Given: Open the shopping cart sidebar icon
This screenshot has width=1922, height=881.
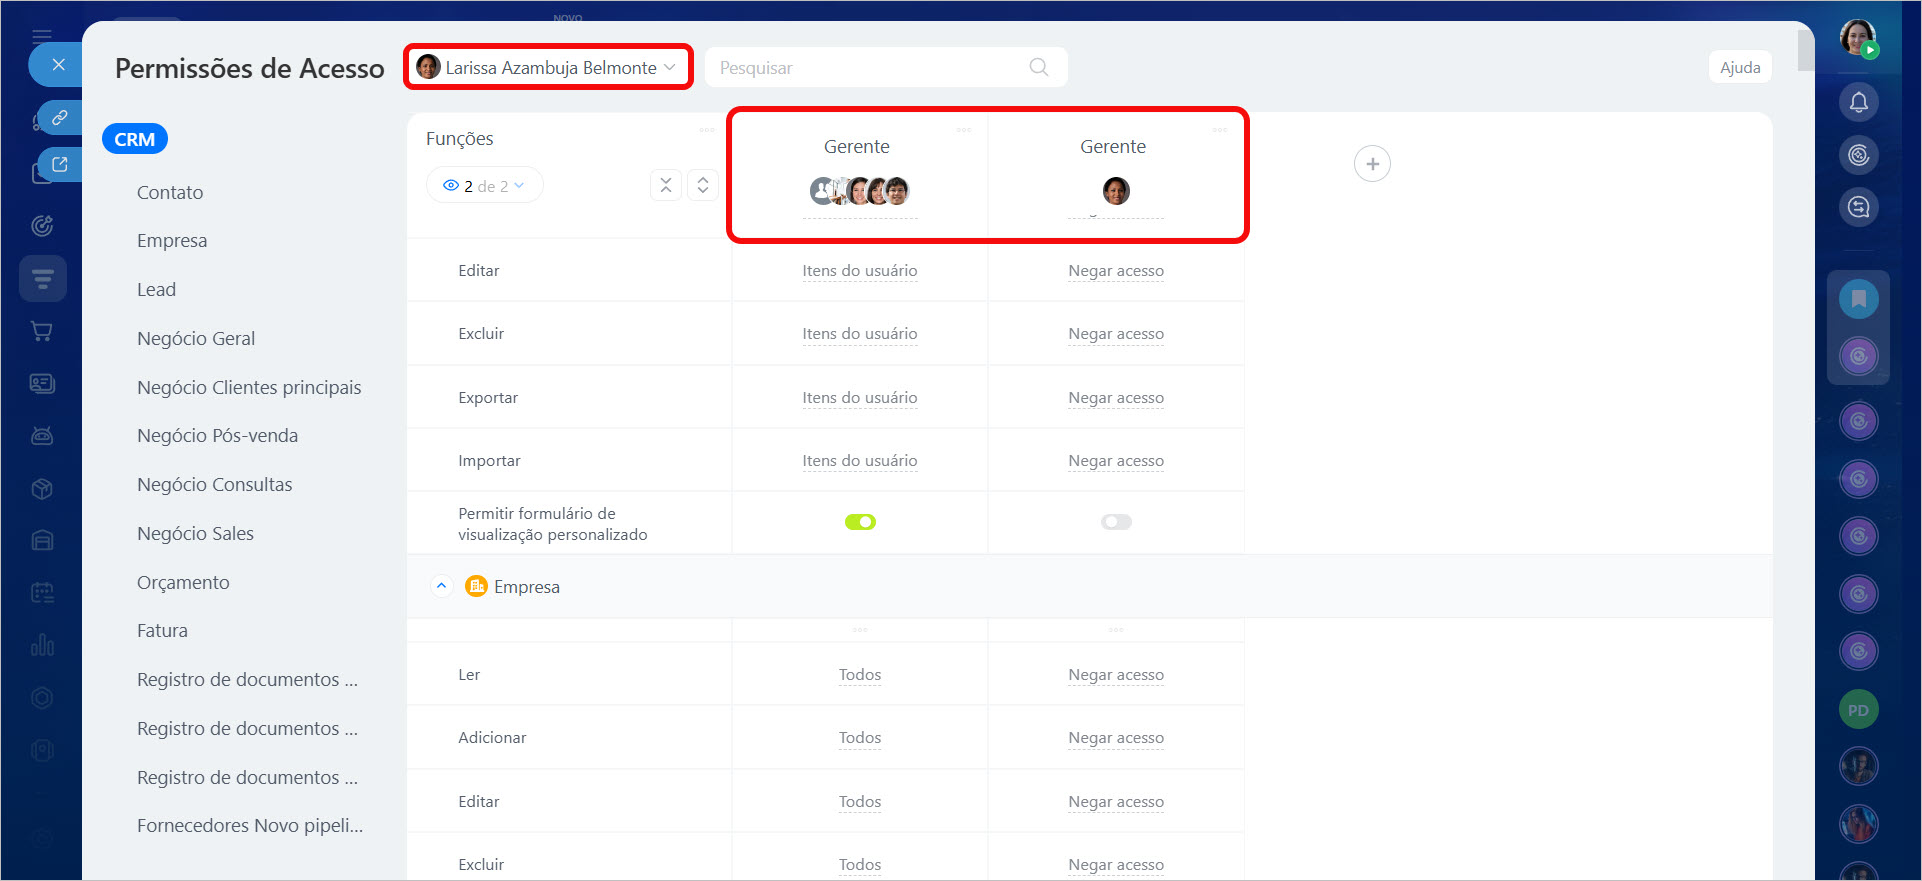Looking at the screenshot, I should pyautogui.click(x=42, y=331).
